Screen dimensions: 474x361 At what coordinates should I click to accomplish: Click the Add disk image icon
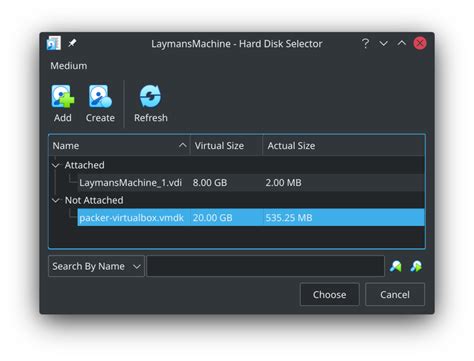[63, 96]
